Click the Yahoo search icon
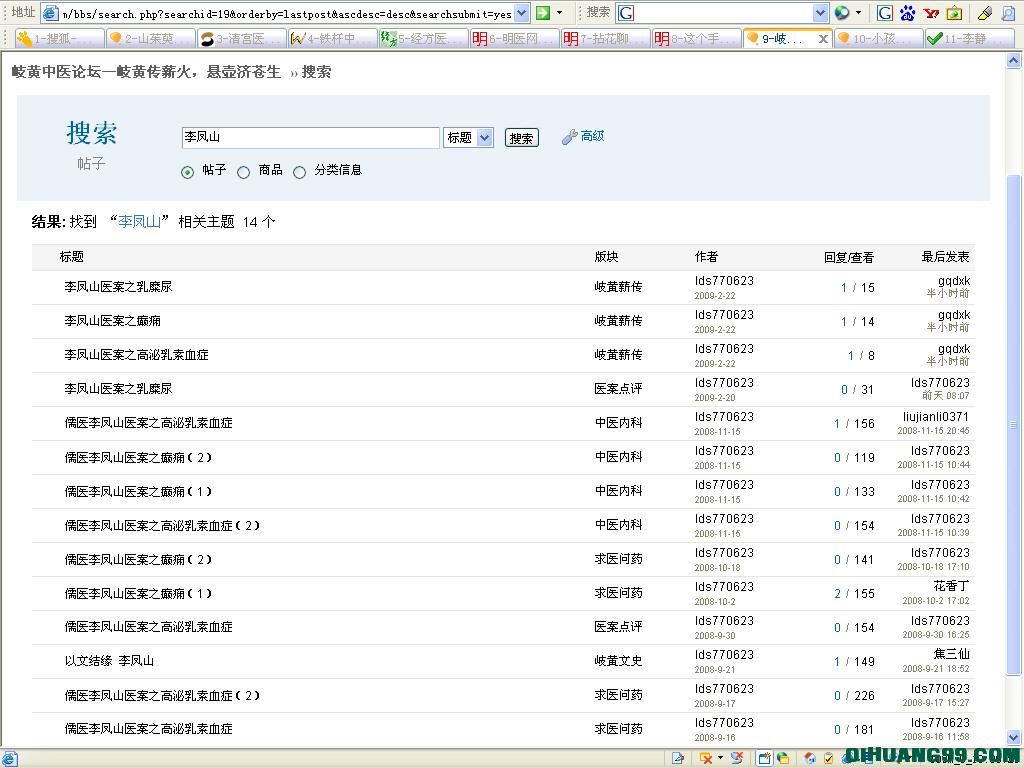Viewport: 1024px width, 768px height. (931, 13)
